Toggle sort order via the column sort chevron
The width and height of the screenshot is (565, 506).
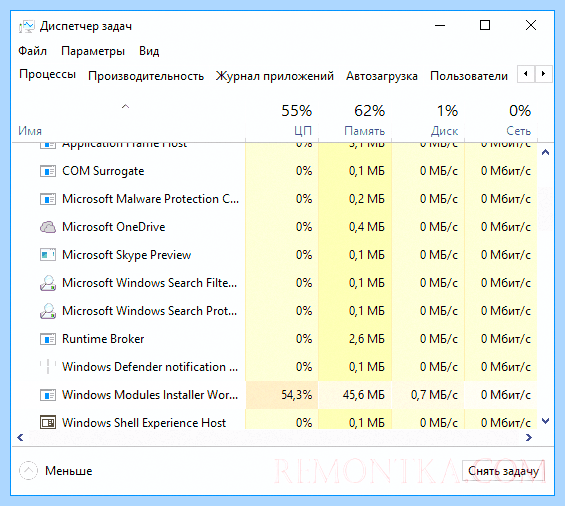coord(125,106)
